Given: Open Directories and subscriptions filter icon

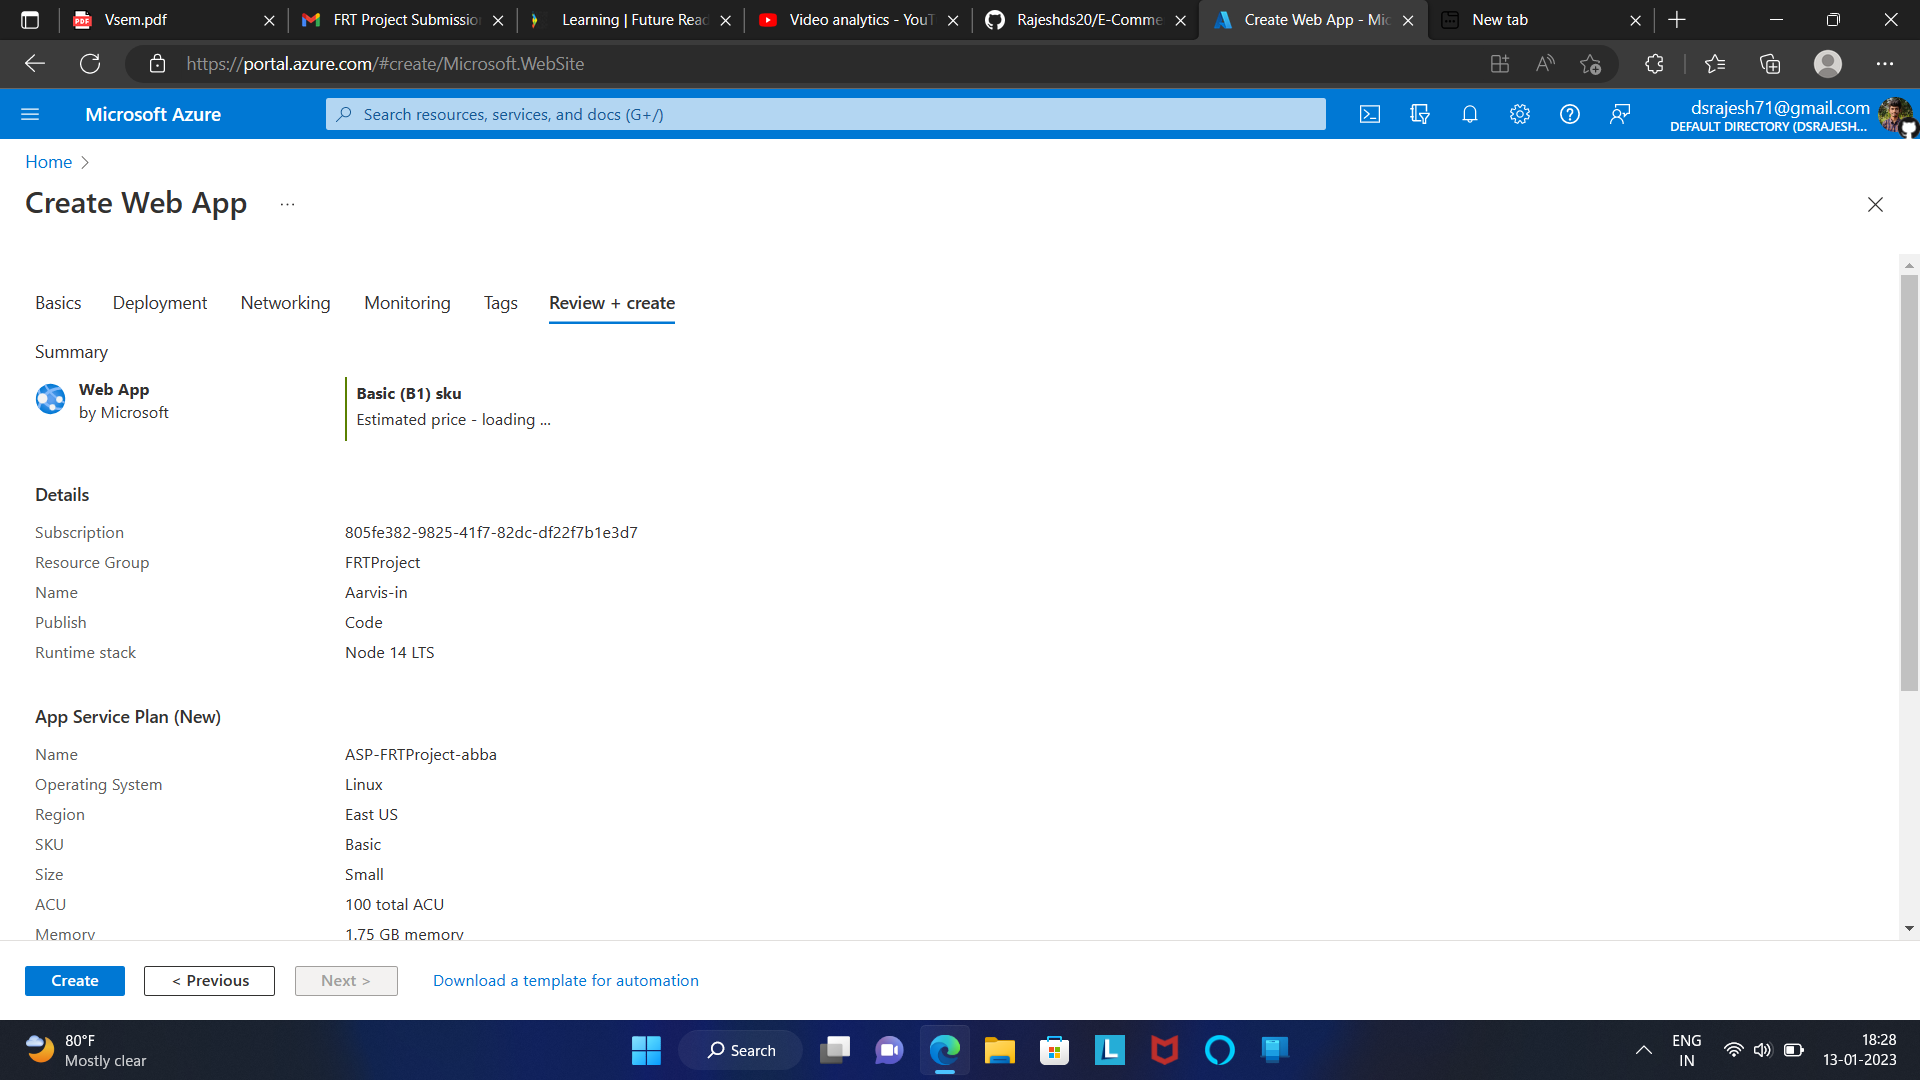Looking at the screenshot, I should coord(1420,114).
